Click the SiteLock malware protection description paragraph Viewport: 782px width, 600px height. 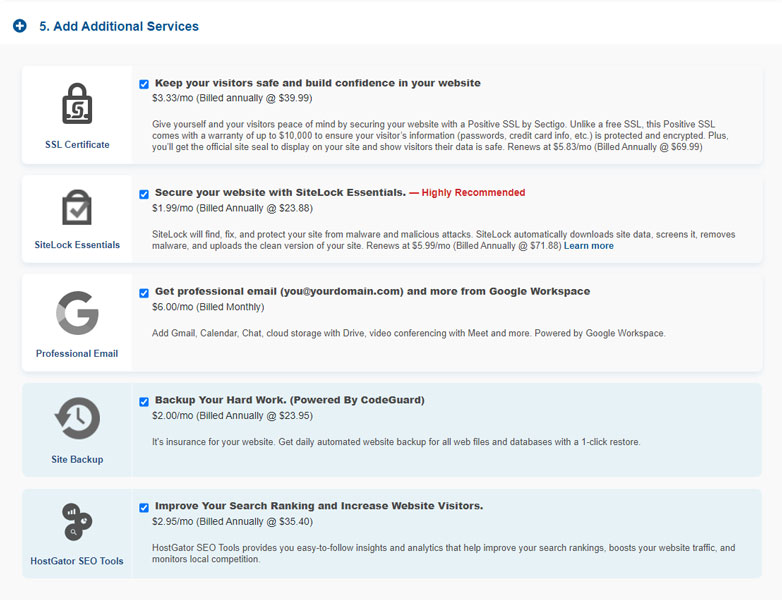click(443, 240)
